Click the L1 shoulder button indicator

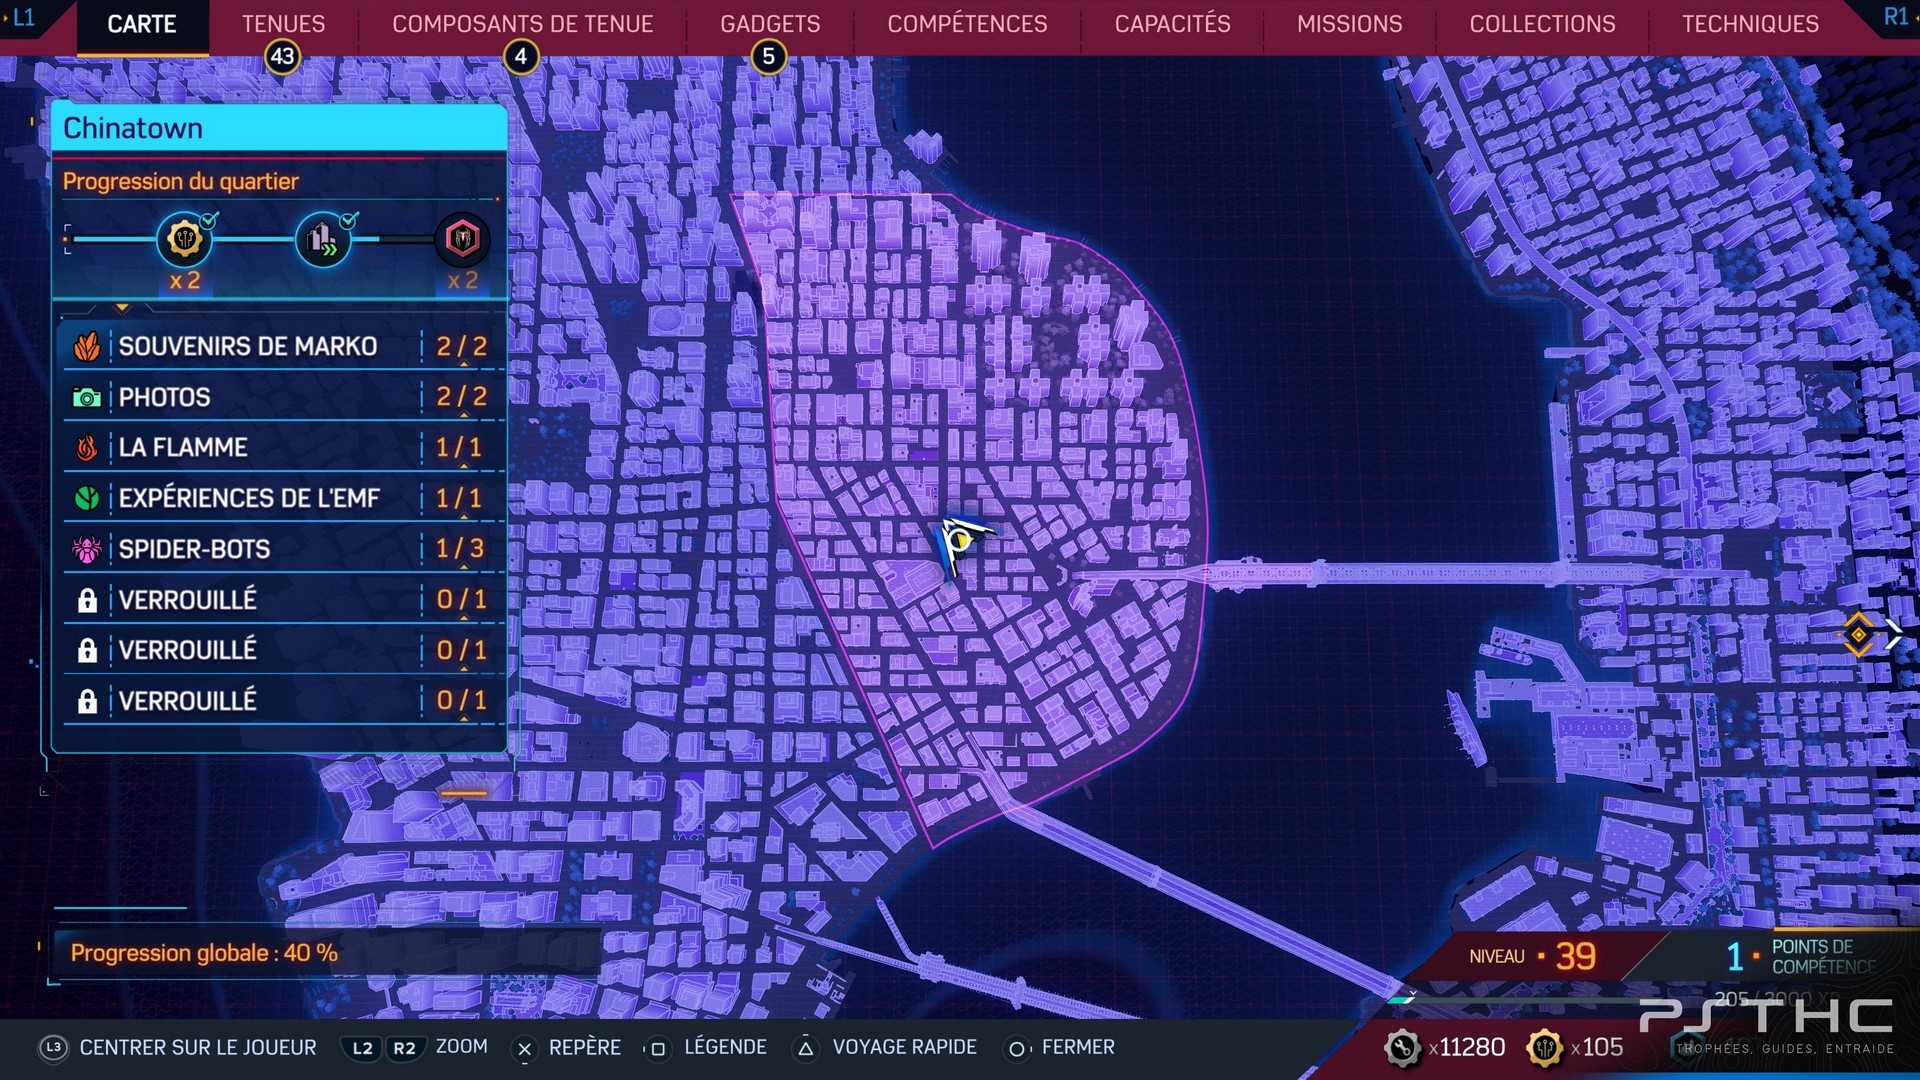23,17
